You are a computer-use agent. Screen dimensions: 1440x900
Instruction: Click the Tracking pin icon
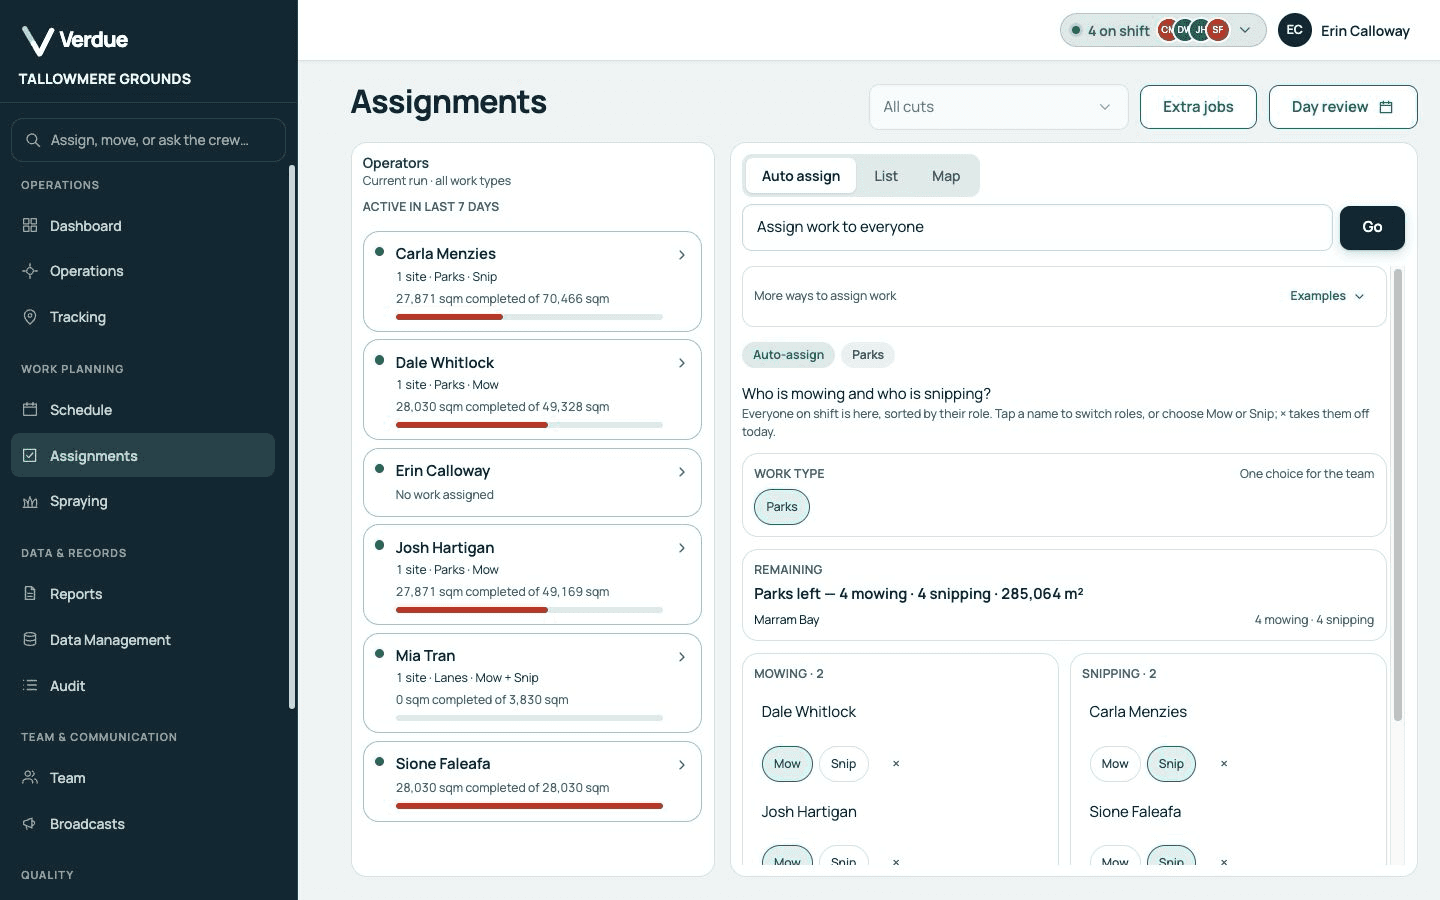[x=30, y=317]
